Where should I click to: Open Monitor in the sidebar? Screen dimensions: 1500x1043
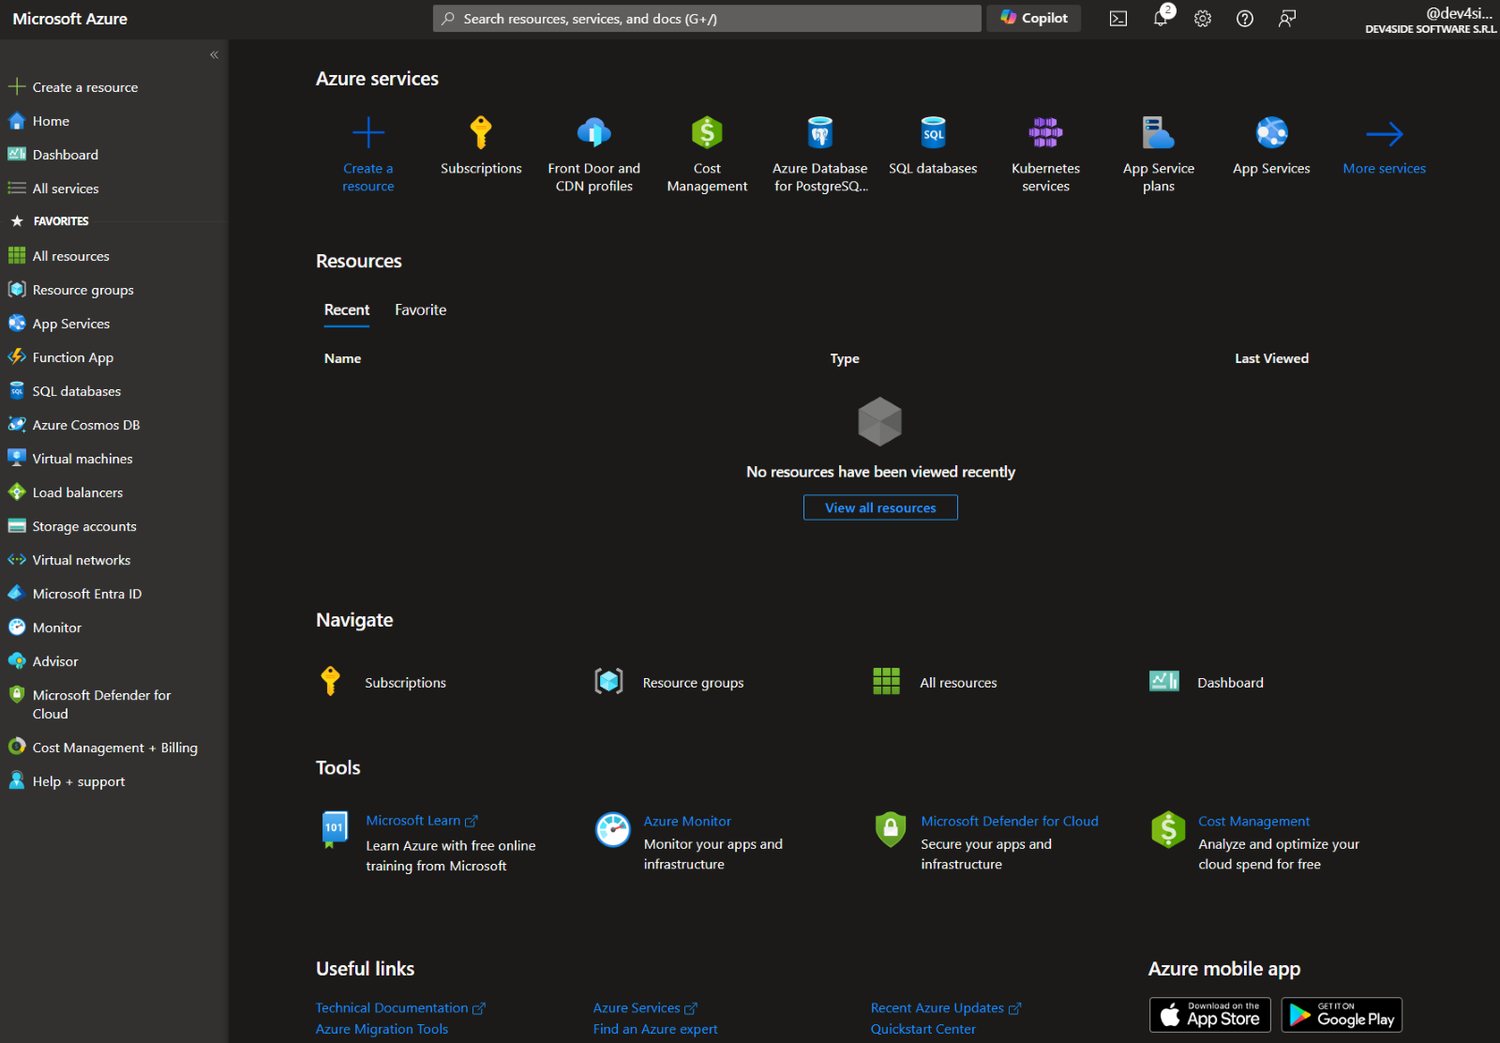pos(57,628)
